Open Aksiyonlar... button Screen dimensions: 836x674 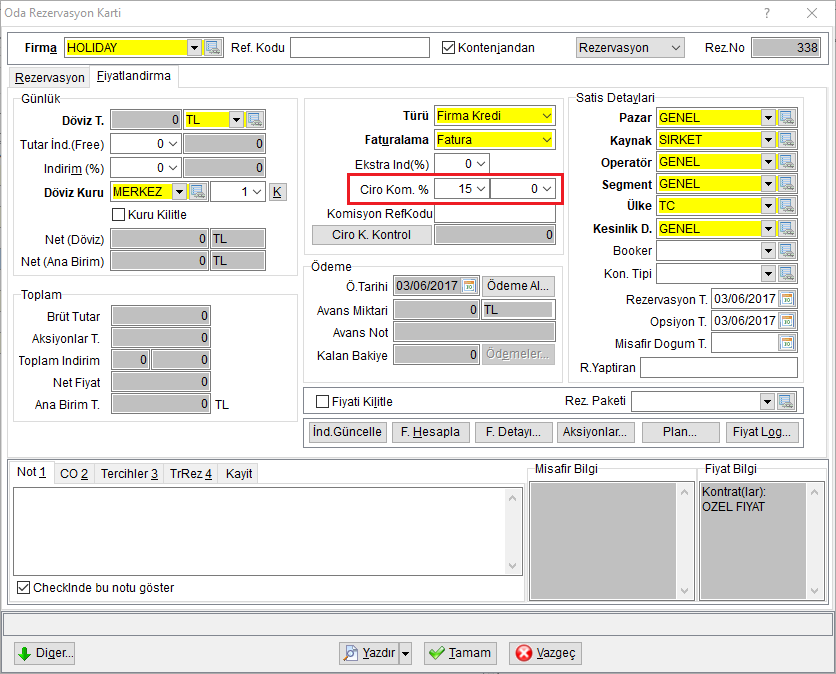[596, 432]
